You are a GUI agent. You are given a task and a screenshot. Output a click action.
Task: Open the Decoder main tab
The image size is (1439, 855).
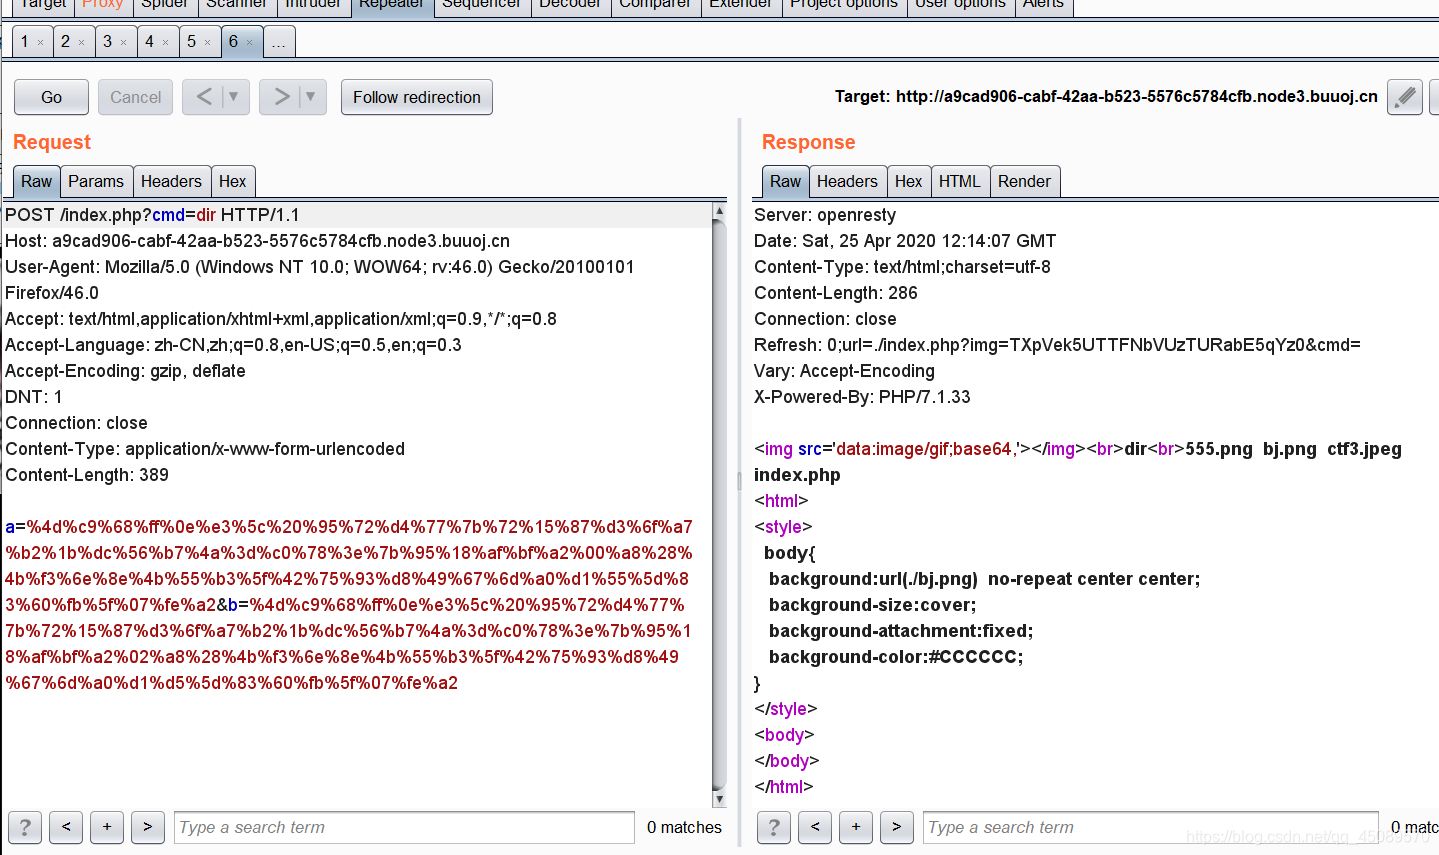click(570, 5)
